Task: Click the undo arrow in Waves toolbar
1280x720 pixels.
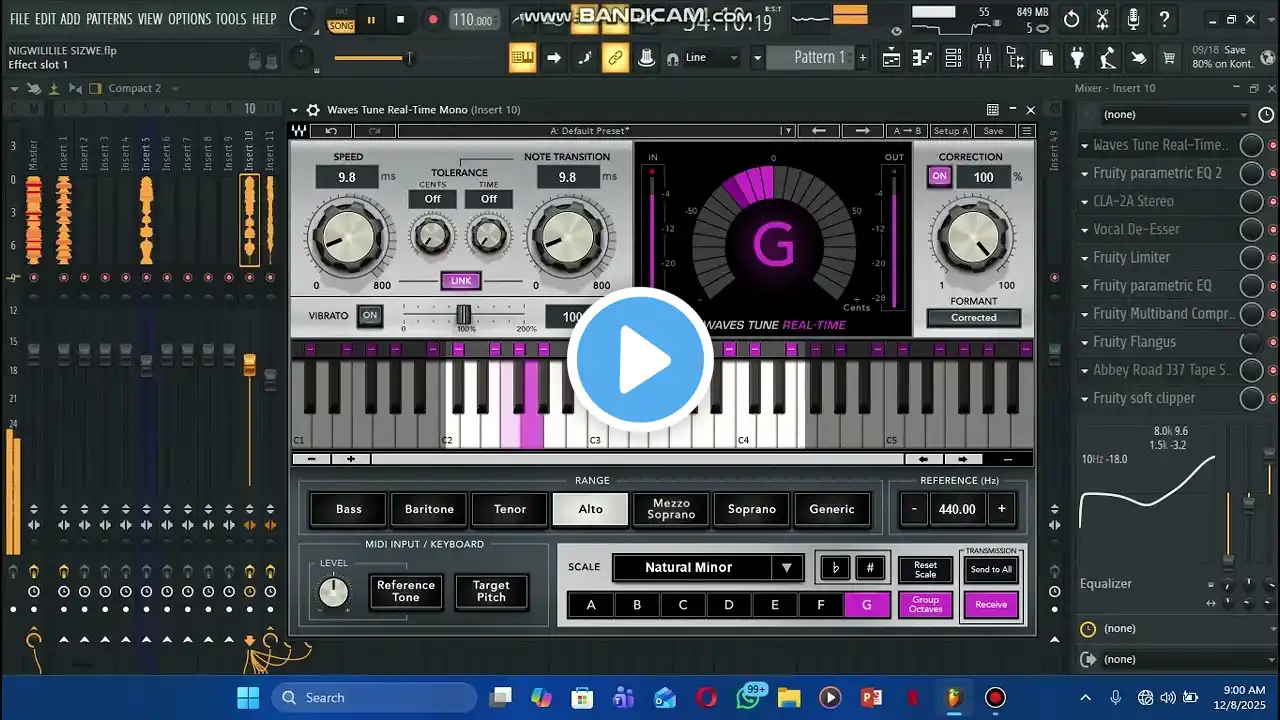Action: (330, 131)
